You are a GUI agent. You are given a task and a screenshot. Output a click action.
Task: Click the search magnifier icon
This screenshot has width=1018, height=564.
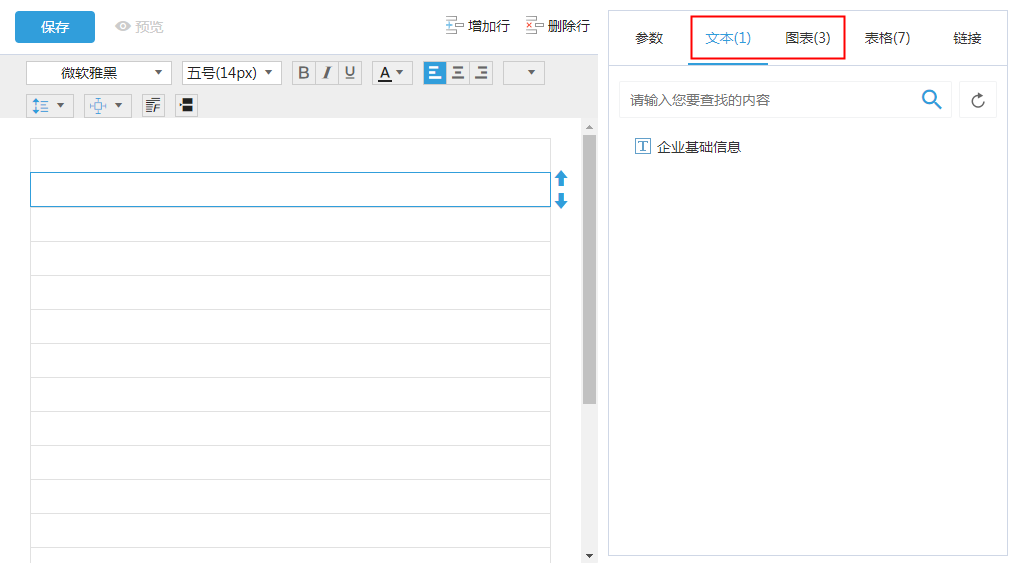point(931,99)
